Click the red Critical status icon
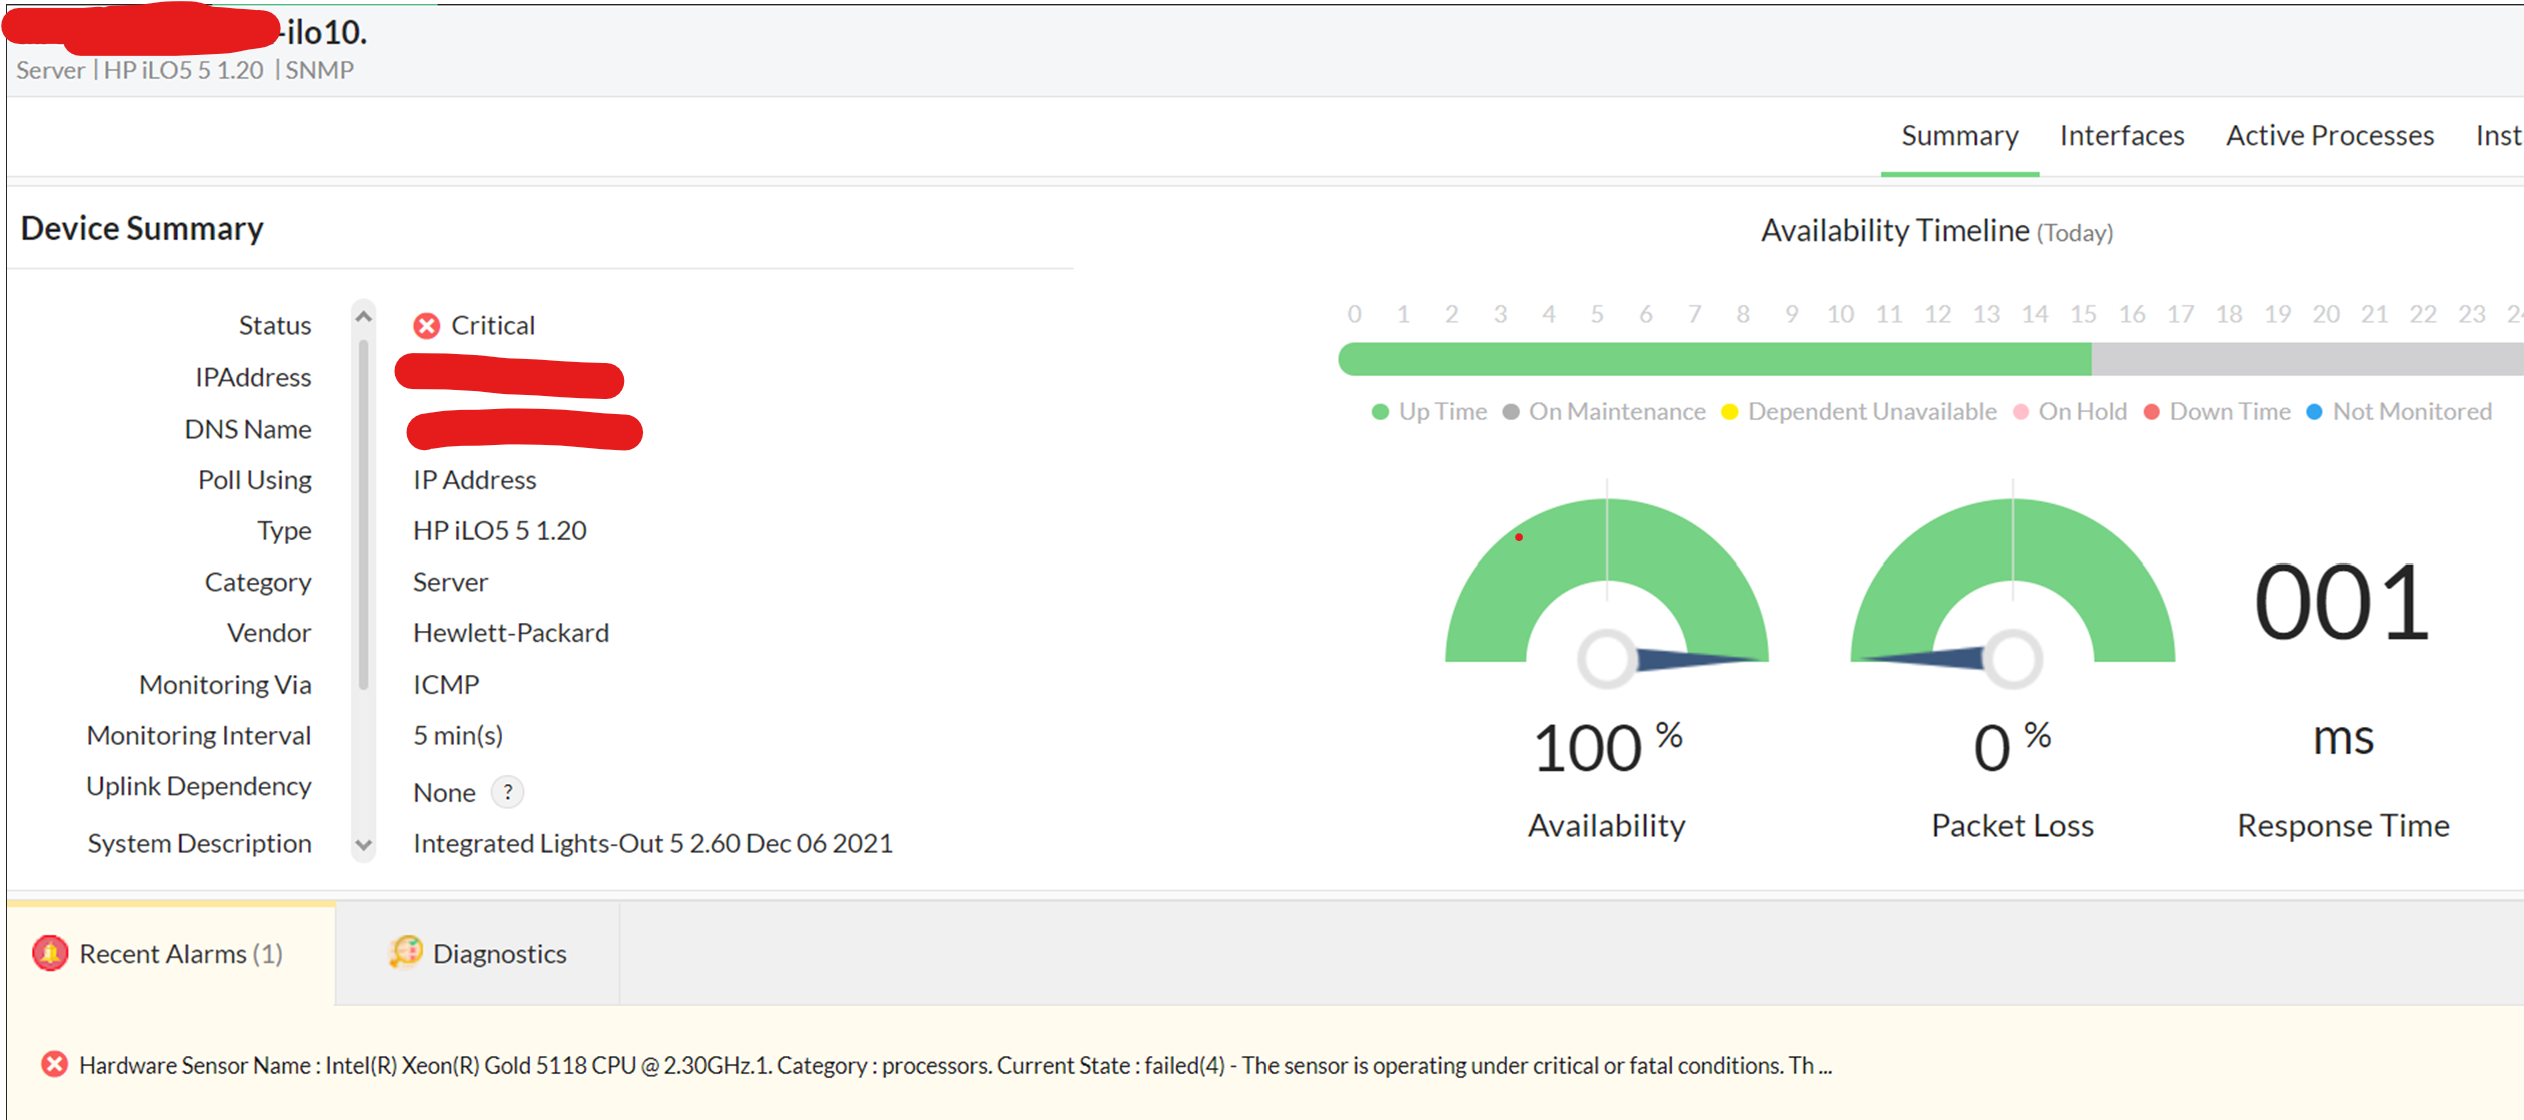 pos(427,326)
